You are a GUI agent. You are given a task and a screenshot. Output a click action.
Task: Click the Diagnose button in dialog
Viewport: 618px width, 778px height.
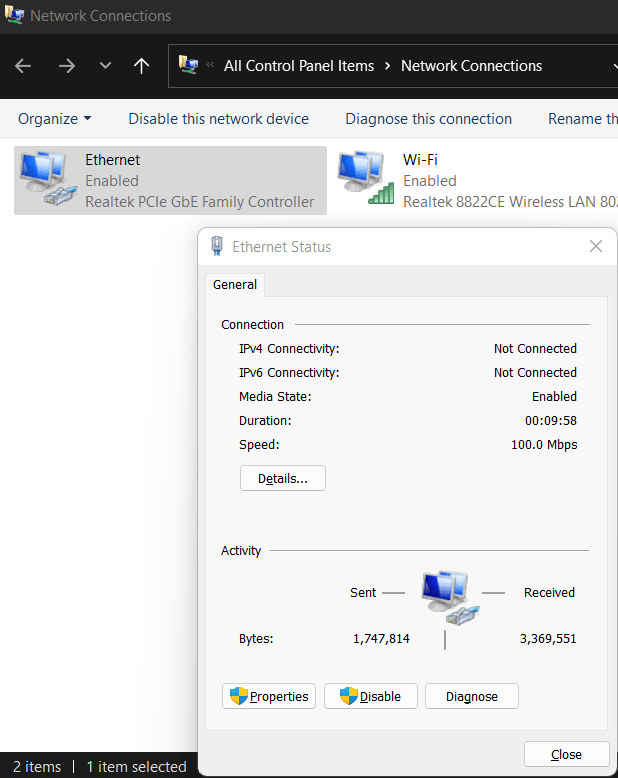pos(472,696)
